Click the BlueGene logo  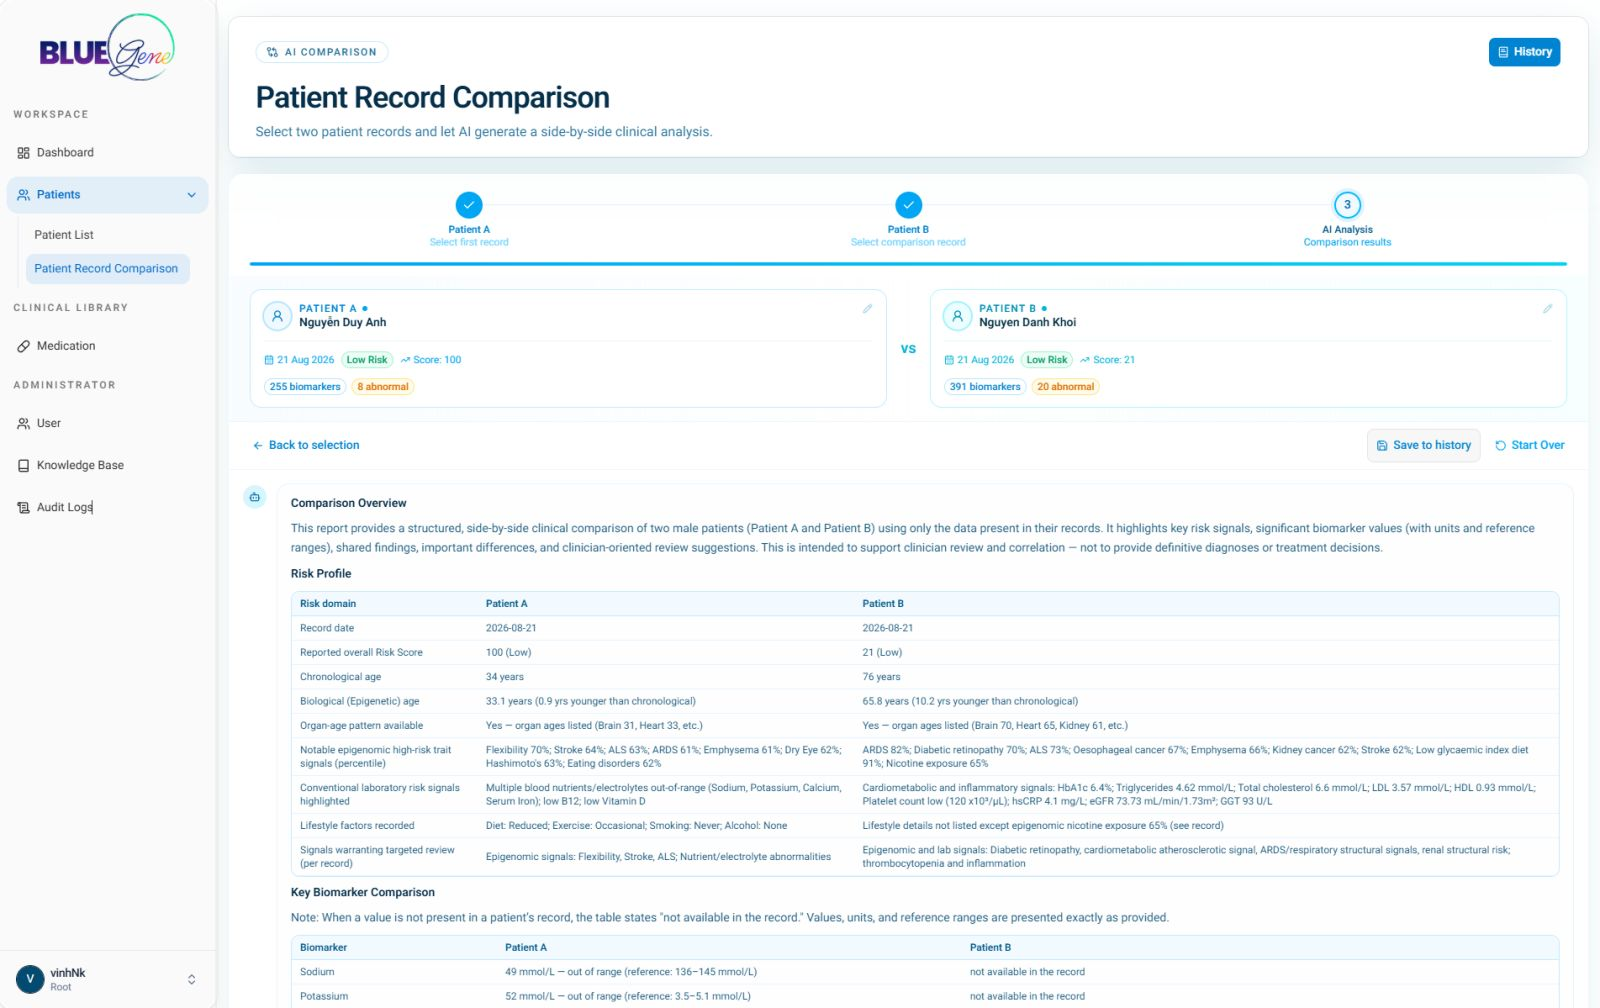[107, 48]
